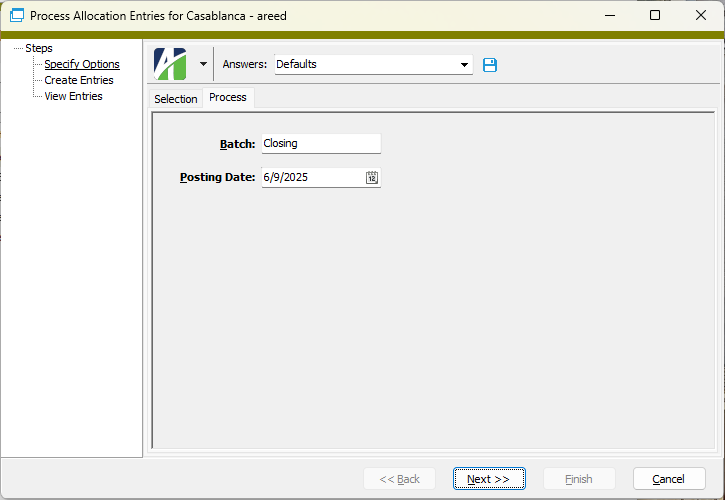Go to the Create Entries step
Screen dimensions: 725x500
click(x=79, y=80)
